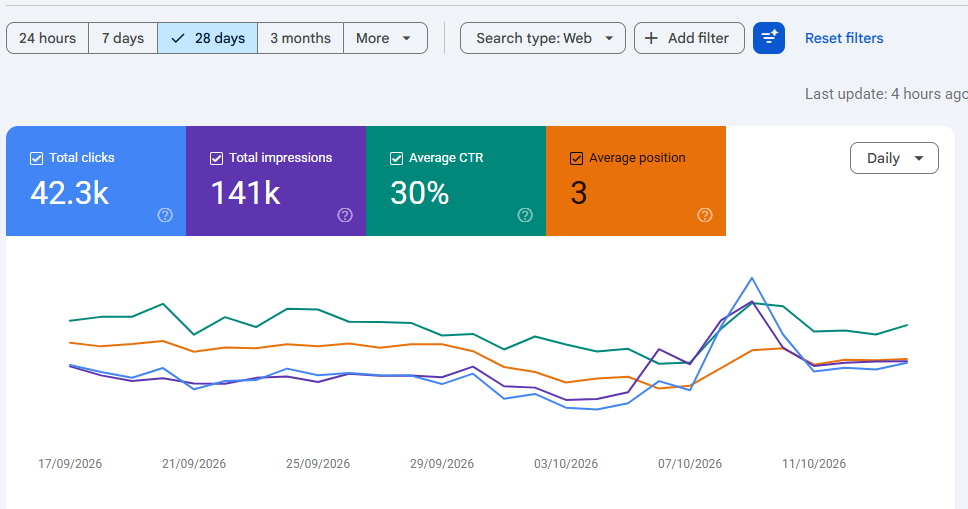Select the 7 days date range
Viewport: 968px width, 509px height.
tap(123, 38)
